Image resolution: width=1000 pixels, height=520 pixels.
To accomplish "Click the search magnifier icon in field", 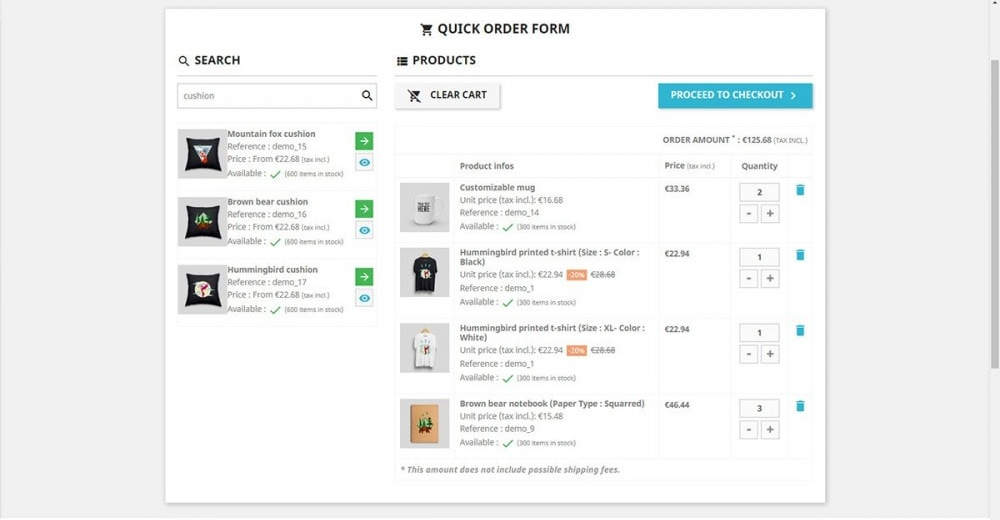I will click(x=367, y=96).
